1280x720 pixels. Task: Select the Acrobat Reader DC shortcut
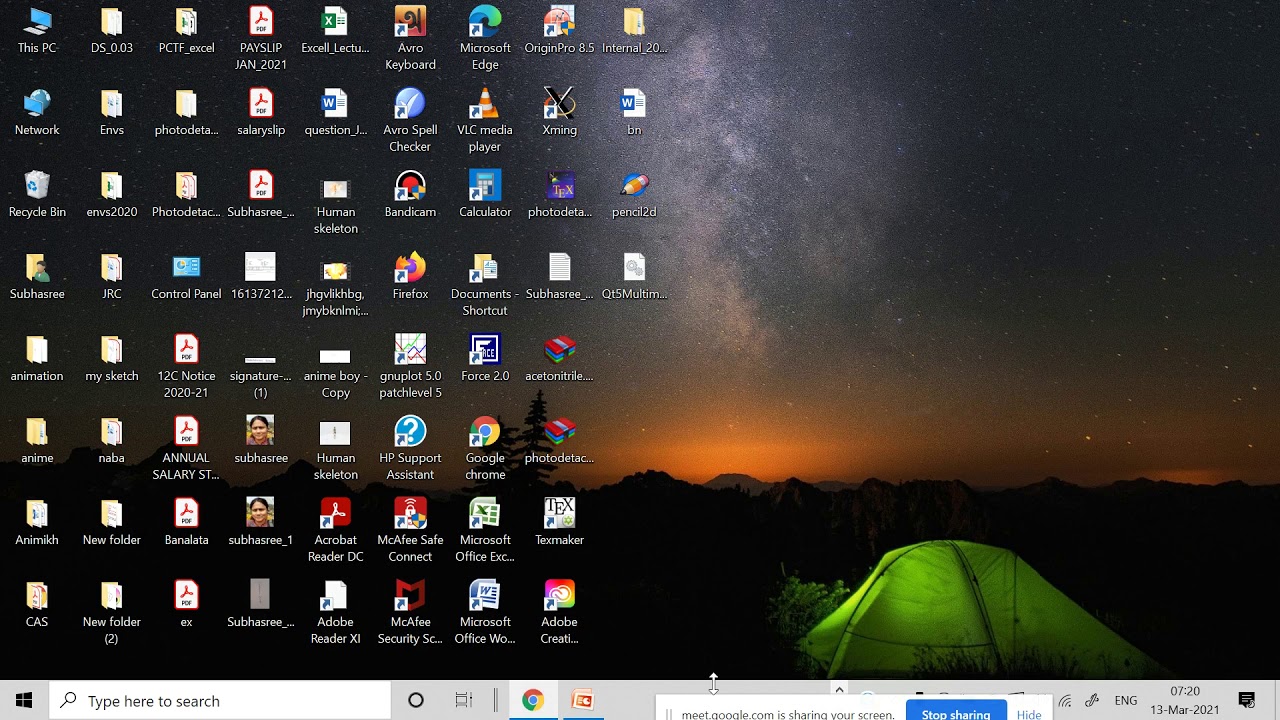click(335, 531)
